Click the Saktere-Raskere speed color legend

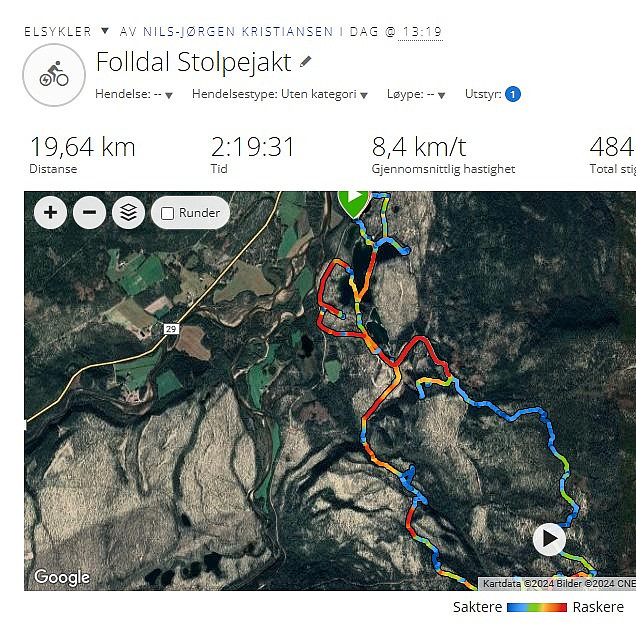pos(537,607)
